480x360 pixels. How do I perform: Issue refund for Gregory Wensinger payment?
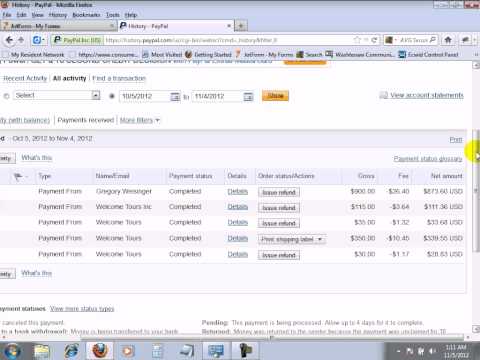(x=279, y=192)
